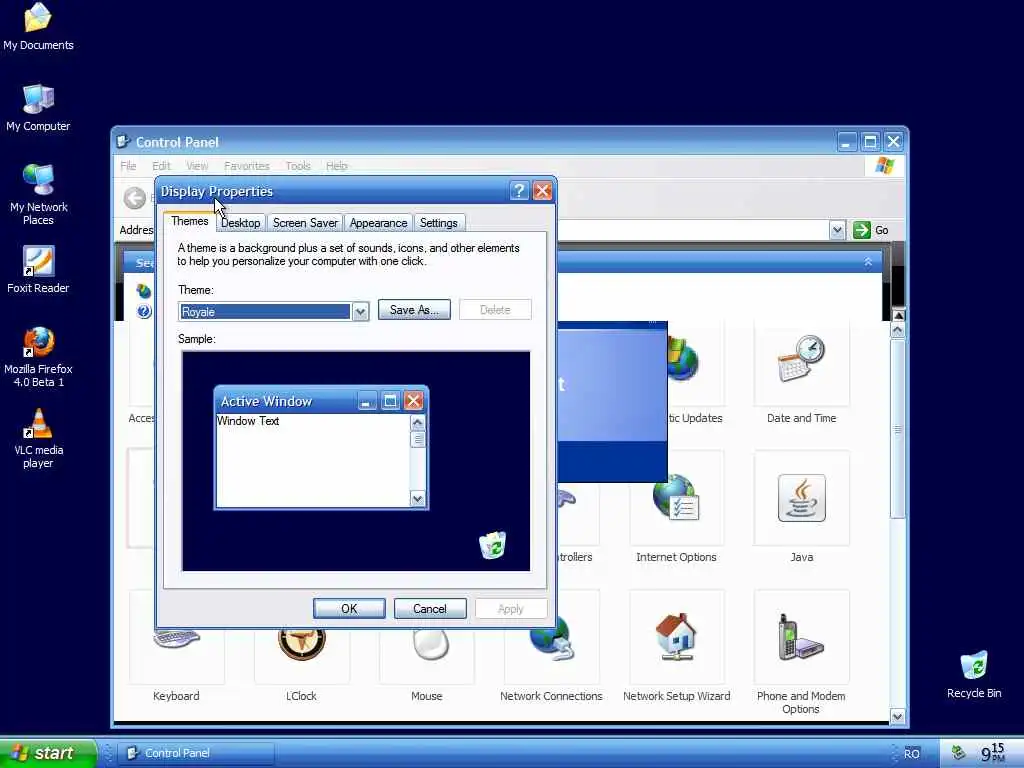Click the Back arrow in Control Panel toolbar
1024x768 pixels.
pyautogui.click(x=135, y=198)
